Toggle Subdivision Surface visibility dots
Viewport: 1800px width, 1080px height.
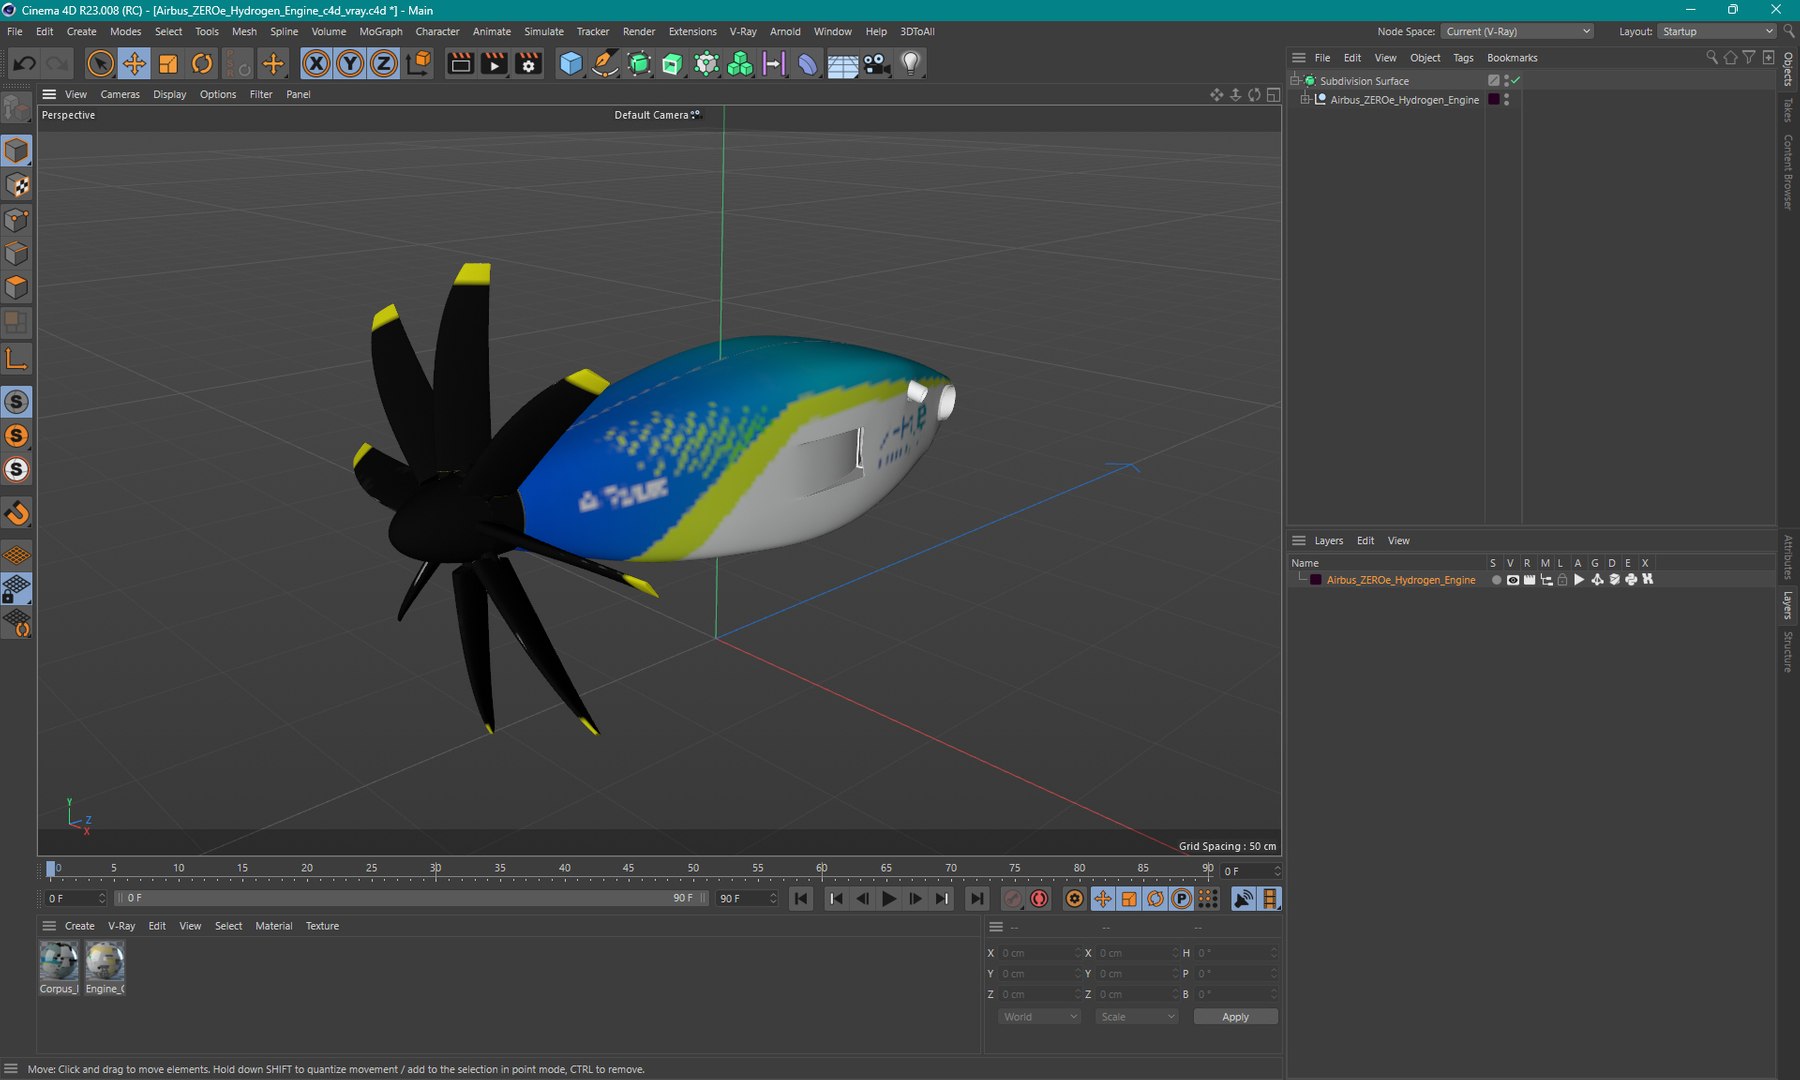(1506, 80)
